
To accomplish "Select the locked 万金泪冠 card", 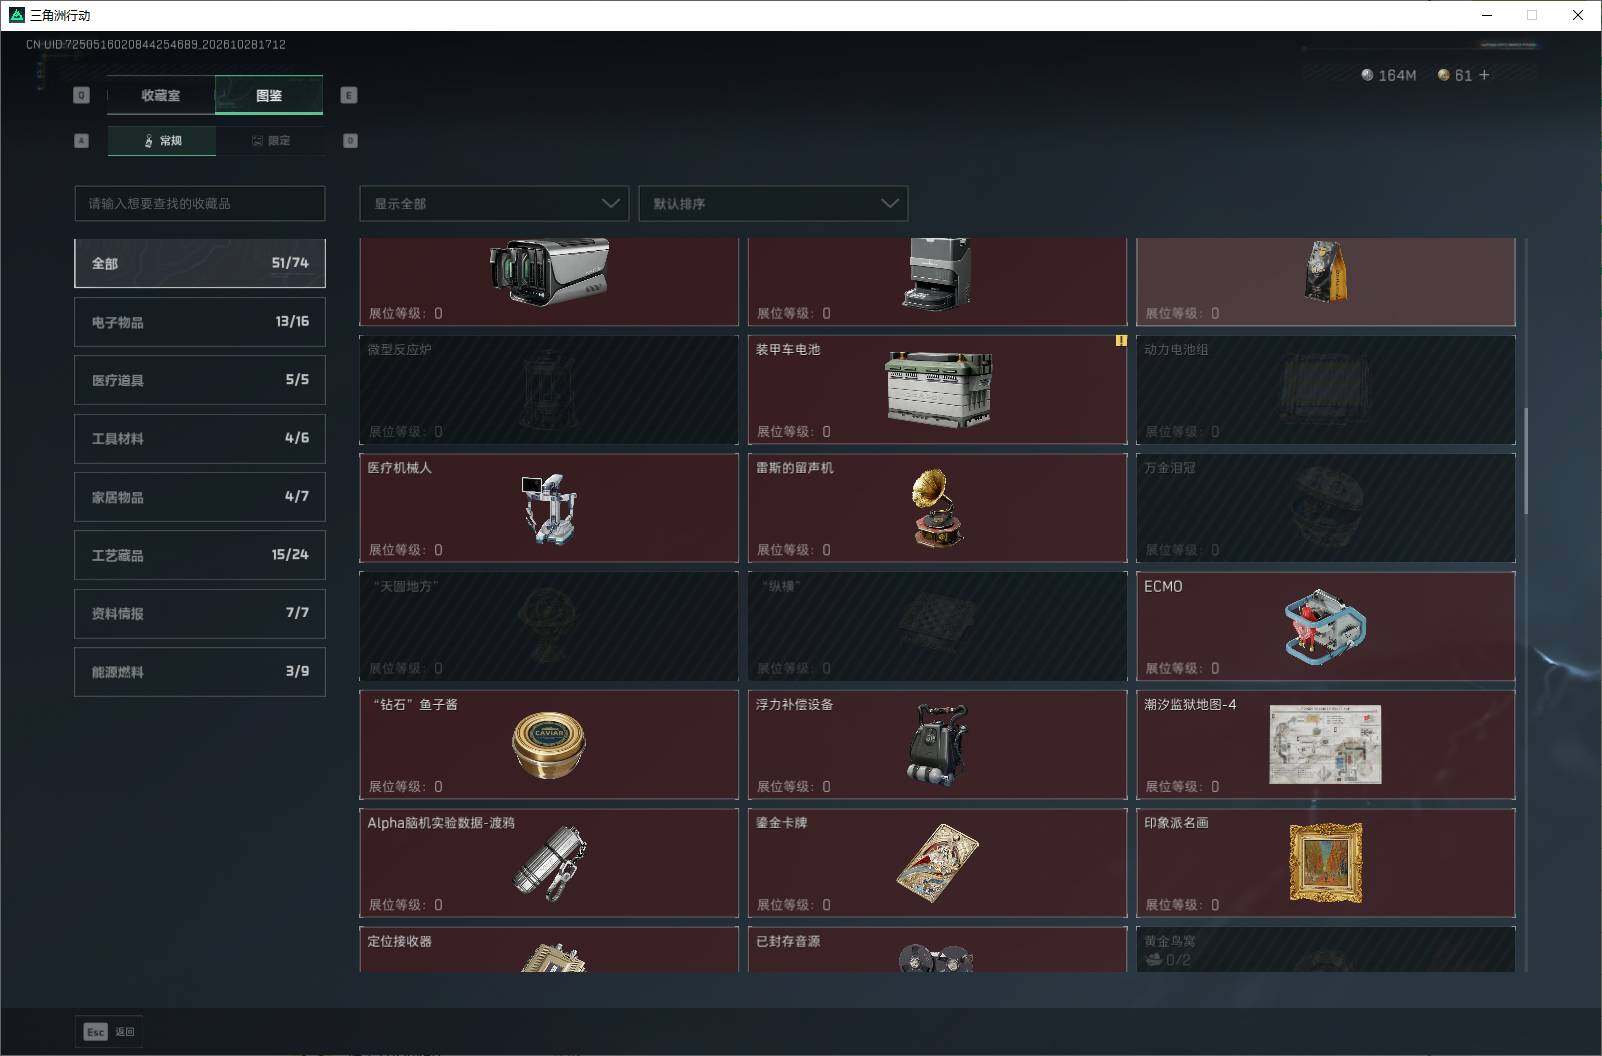I will (x=1325, y=508).
